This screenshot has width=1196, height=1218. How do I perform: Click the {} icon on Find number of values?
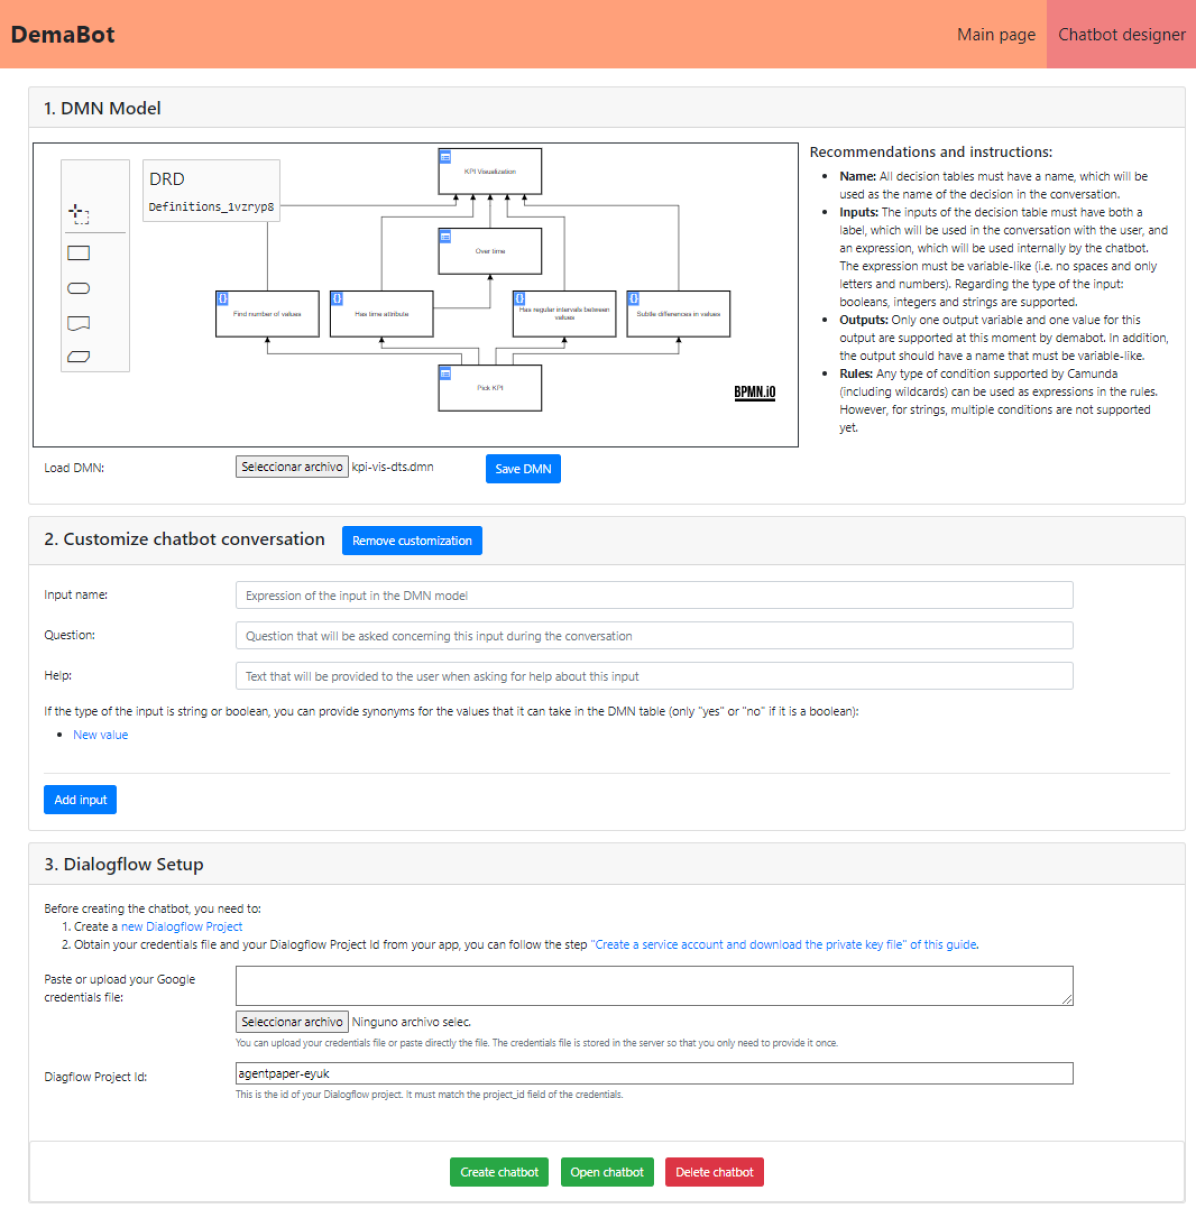click(x=221, y=297)
